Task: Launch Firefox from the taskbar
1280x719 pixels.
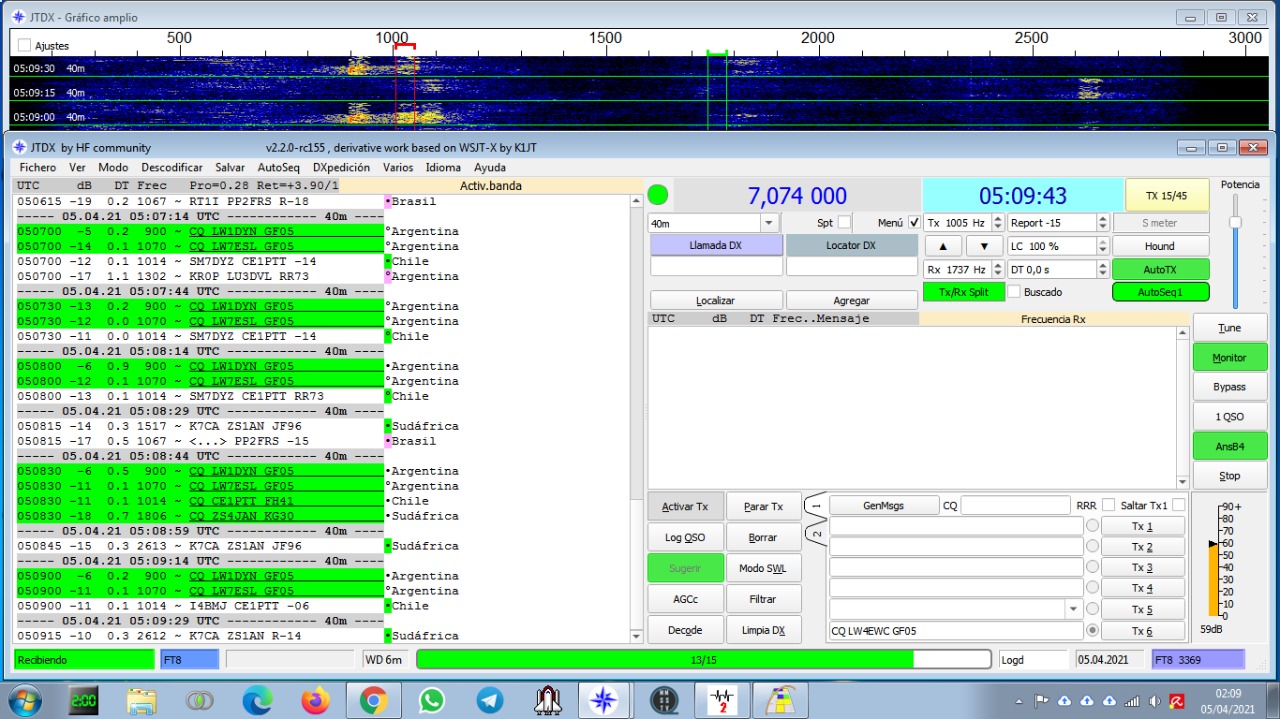Action: 315,701
